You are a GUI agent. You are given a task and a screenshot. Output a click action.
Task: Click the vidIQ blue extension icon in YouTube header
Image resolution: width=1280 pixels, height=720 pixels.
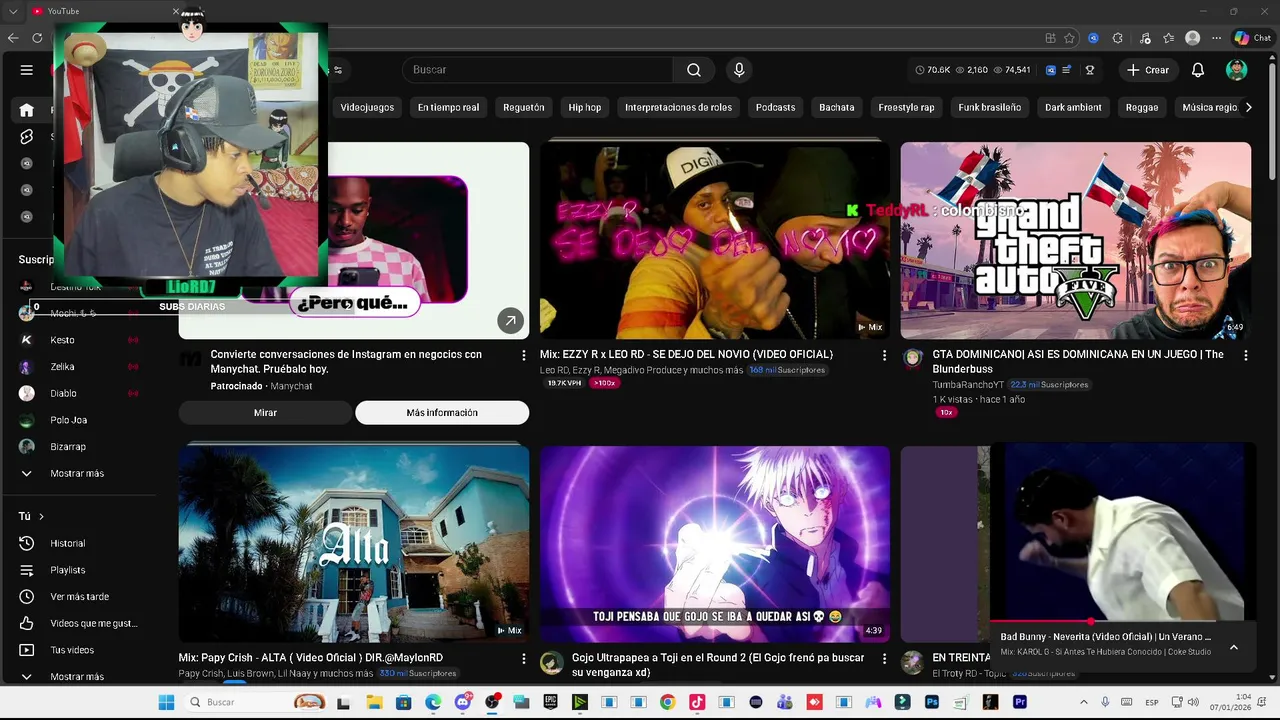tap(1050, 70)
